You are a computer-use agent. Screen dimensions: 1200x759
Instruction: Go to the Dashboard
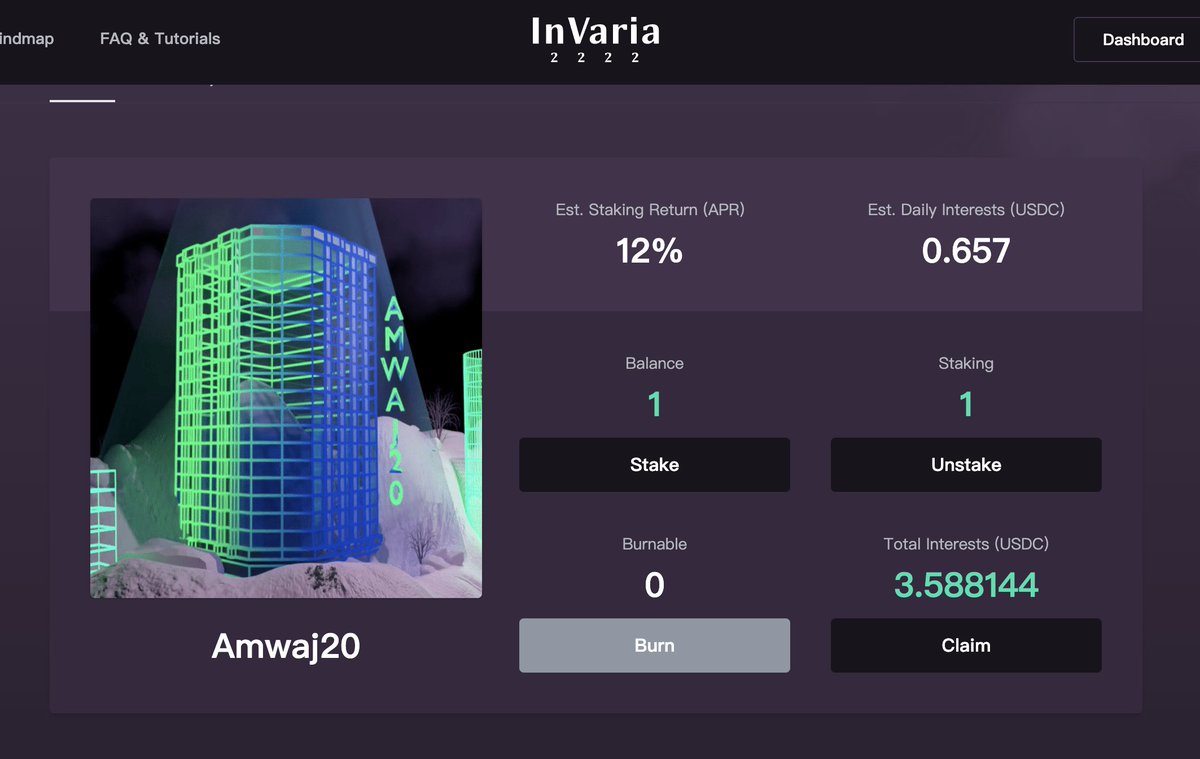point(1143,40)
